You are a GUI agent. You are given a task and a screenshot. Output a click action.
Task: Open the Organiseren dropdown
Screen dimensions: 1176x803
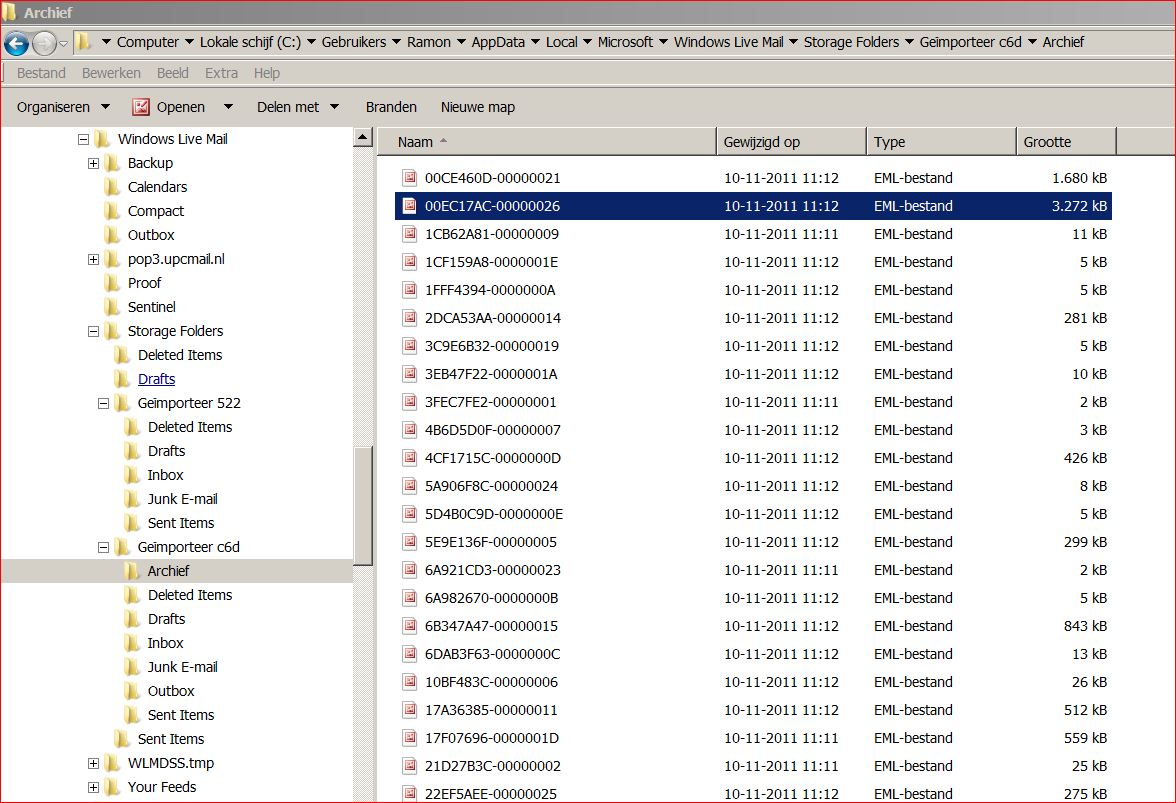(63, 107)
